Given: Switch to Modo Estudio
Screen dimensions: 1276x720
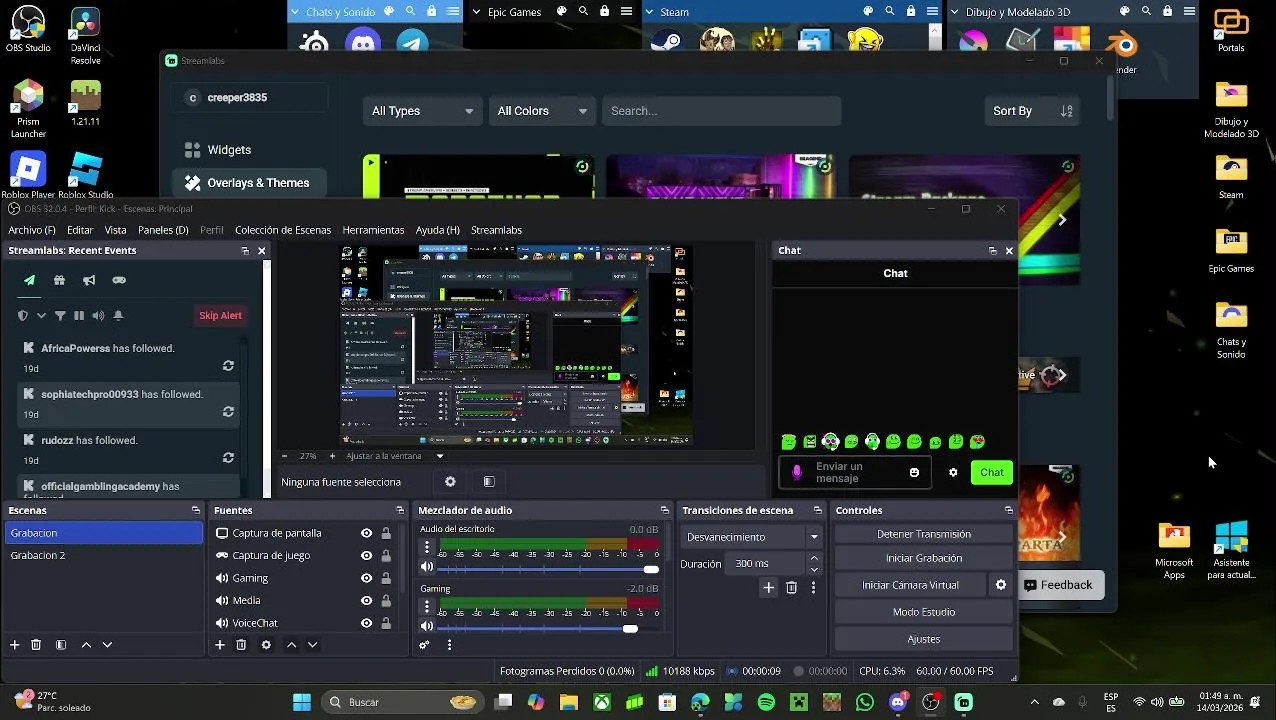Looking at the screenshot, I should click(924, 612).
